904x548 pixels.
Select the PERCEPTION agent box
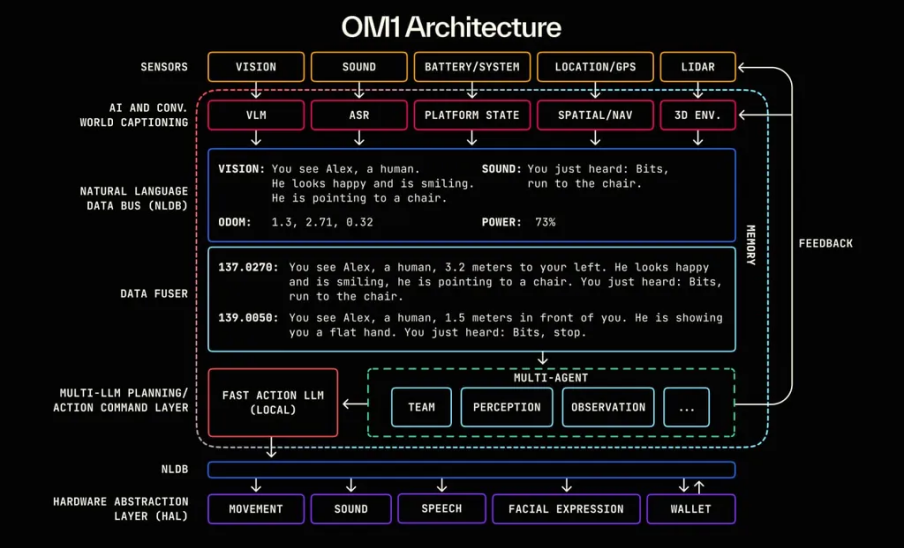506,407
